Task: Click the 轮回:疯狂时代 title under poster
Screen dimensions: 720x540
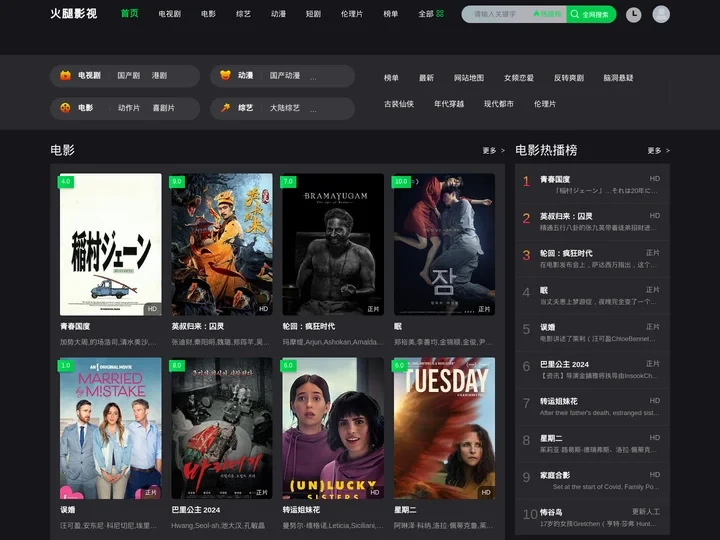Action: click(x=309, y=326)
